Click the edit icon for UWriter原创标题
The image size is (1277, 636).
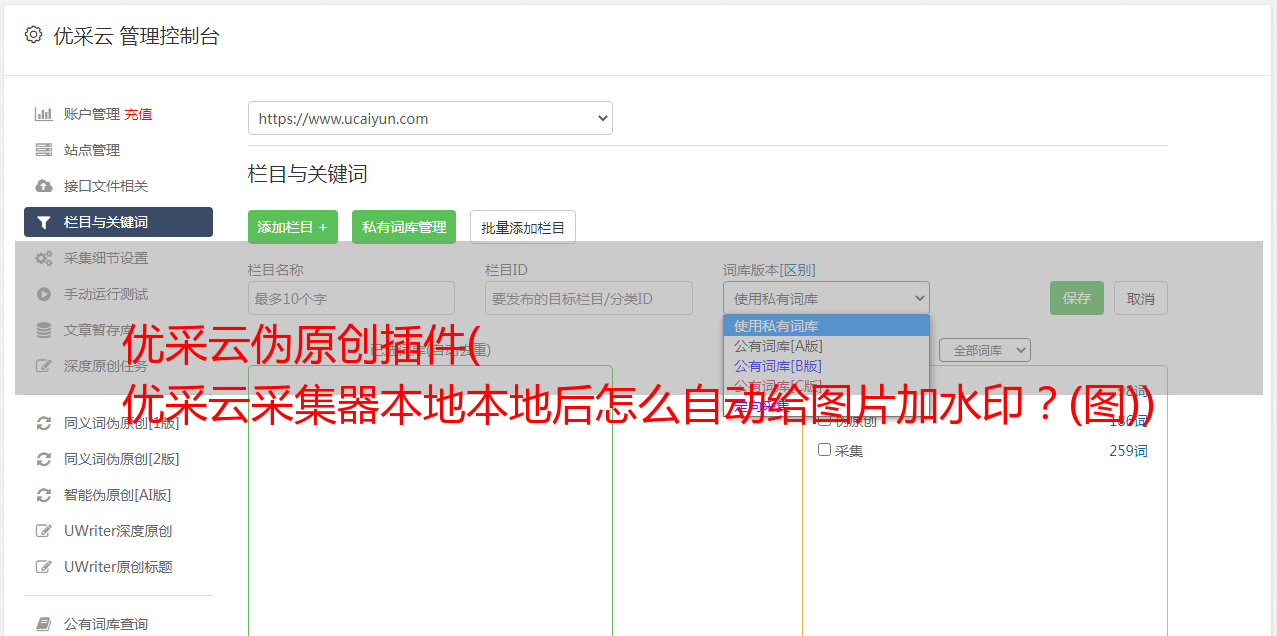[44, 567]
